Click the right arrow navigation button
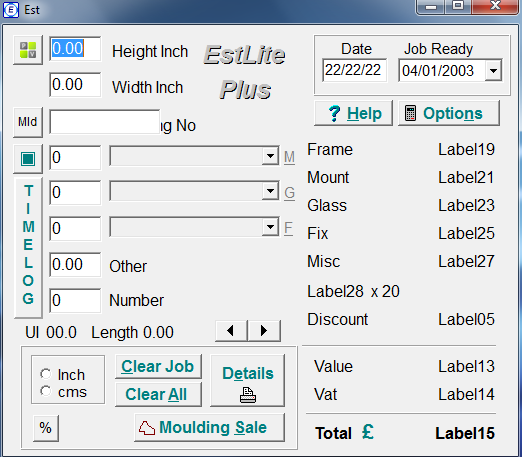This screenshot has height=457, width=522. pyautogui.click(x=264, y=331)
